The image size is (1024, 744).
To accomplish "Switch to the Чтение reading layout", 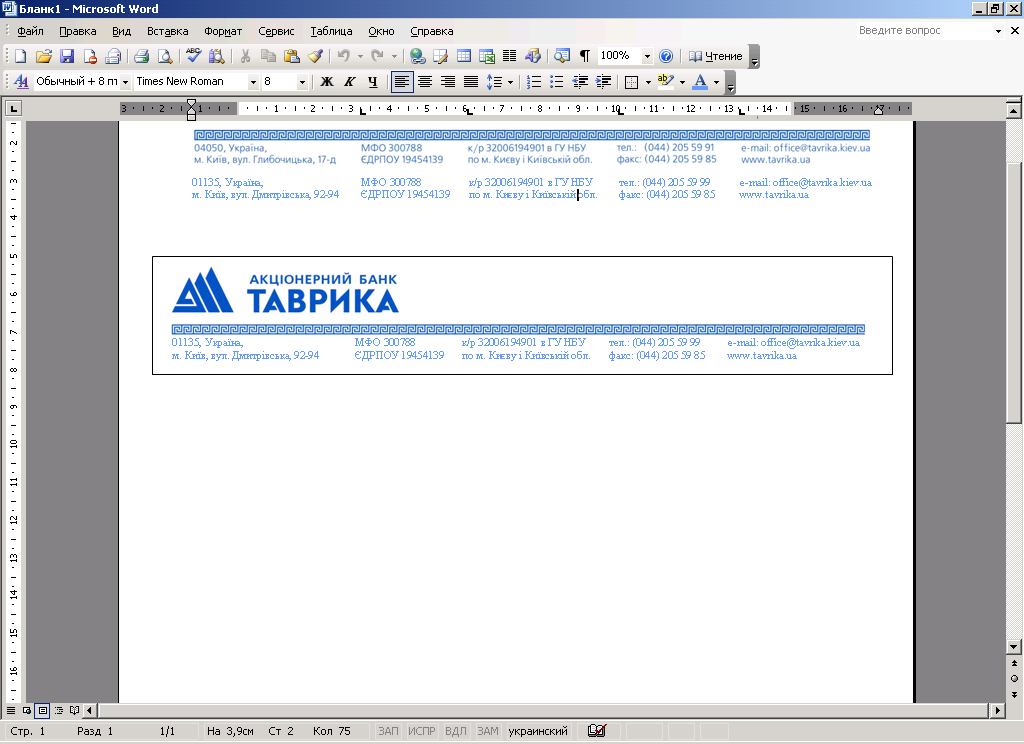I will coord(716,56).
